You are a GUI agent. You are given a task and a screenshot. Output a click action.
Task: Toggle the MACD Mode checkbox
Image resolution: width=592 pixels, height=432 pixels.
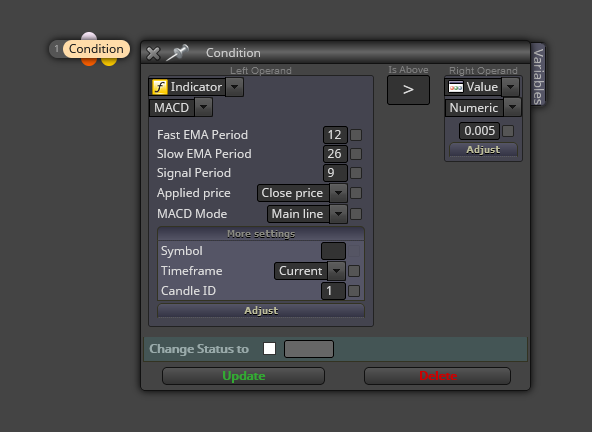356,214
